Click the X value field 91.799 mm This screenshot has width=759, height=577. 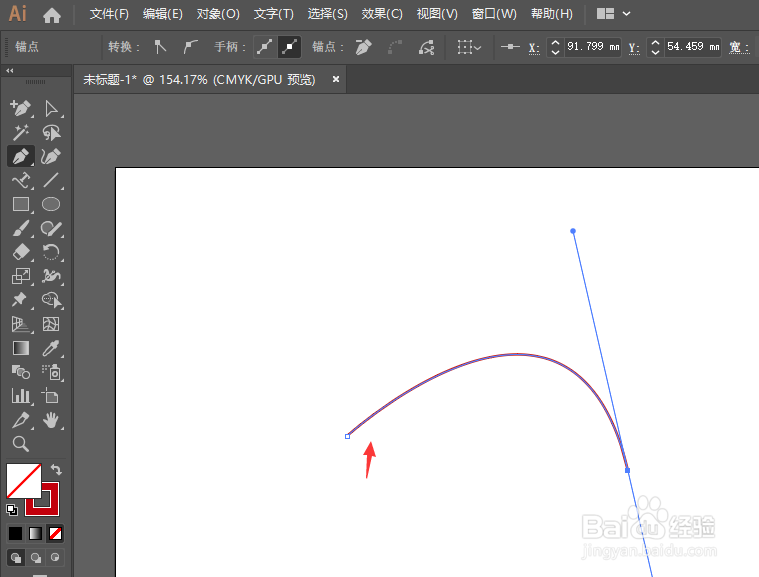pyautogui.click(x=593, y=47)
